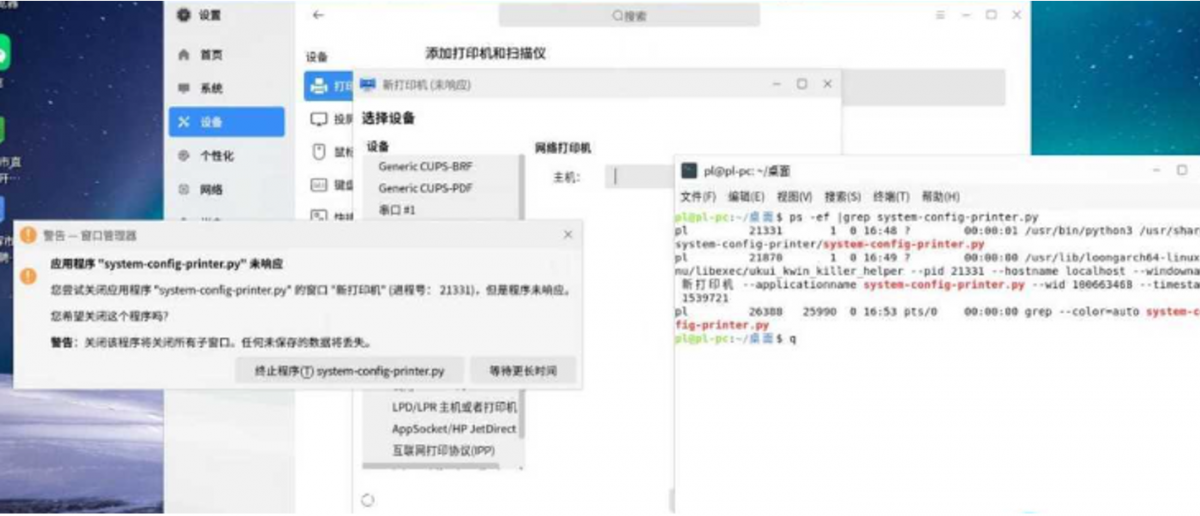The image size is (1200, 516).
Task: Click the monitor icon below the printer entry
Action: (319, 119)
